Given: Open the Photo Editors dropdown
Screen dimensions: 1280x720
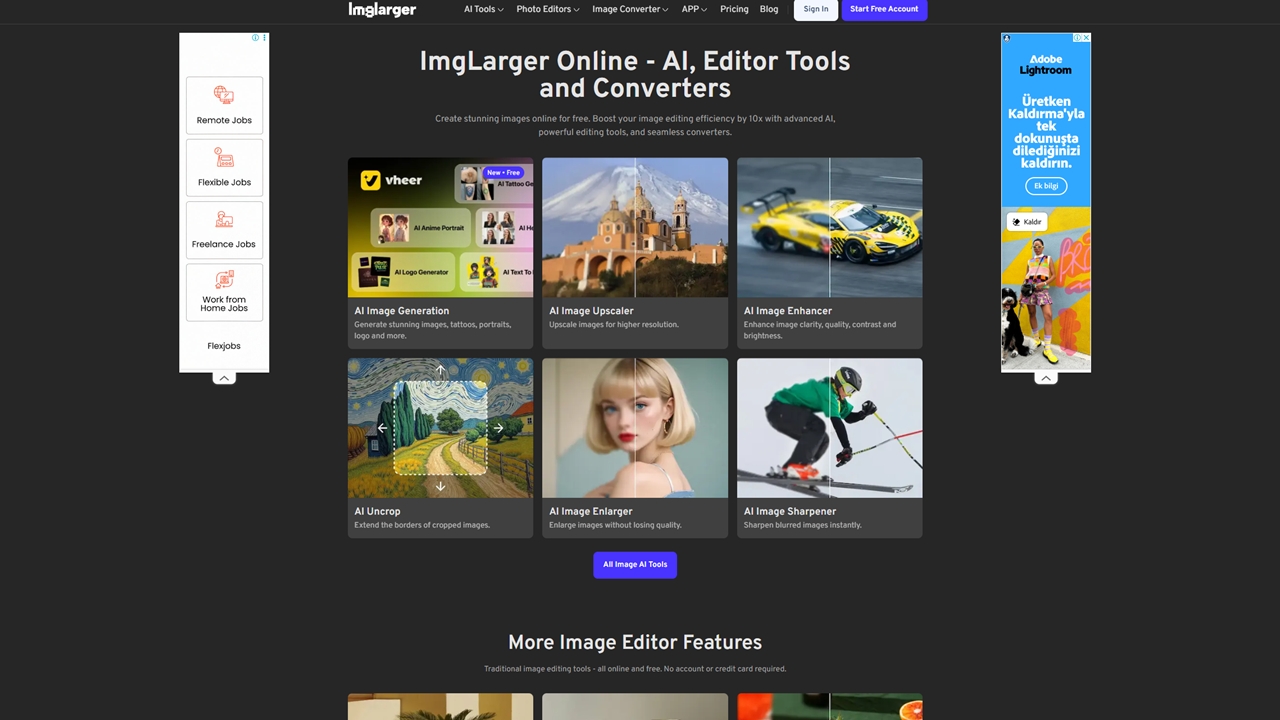Looking at the screenshot, I should [547, 9].
